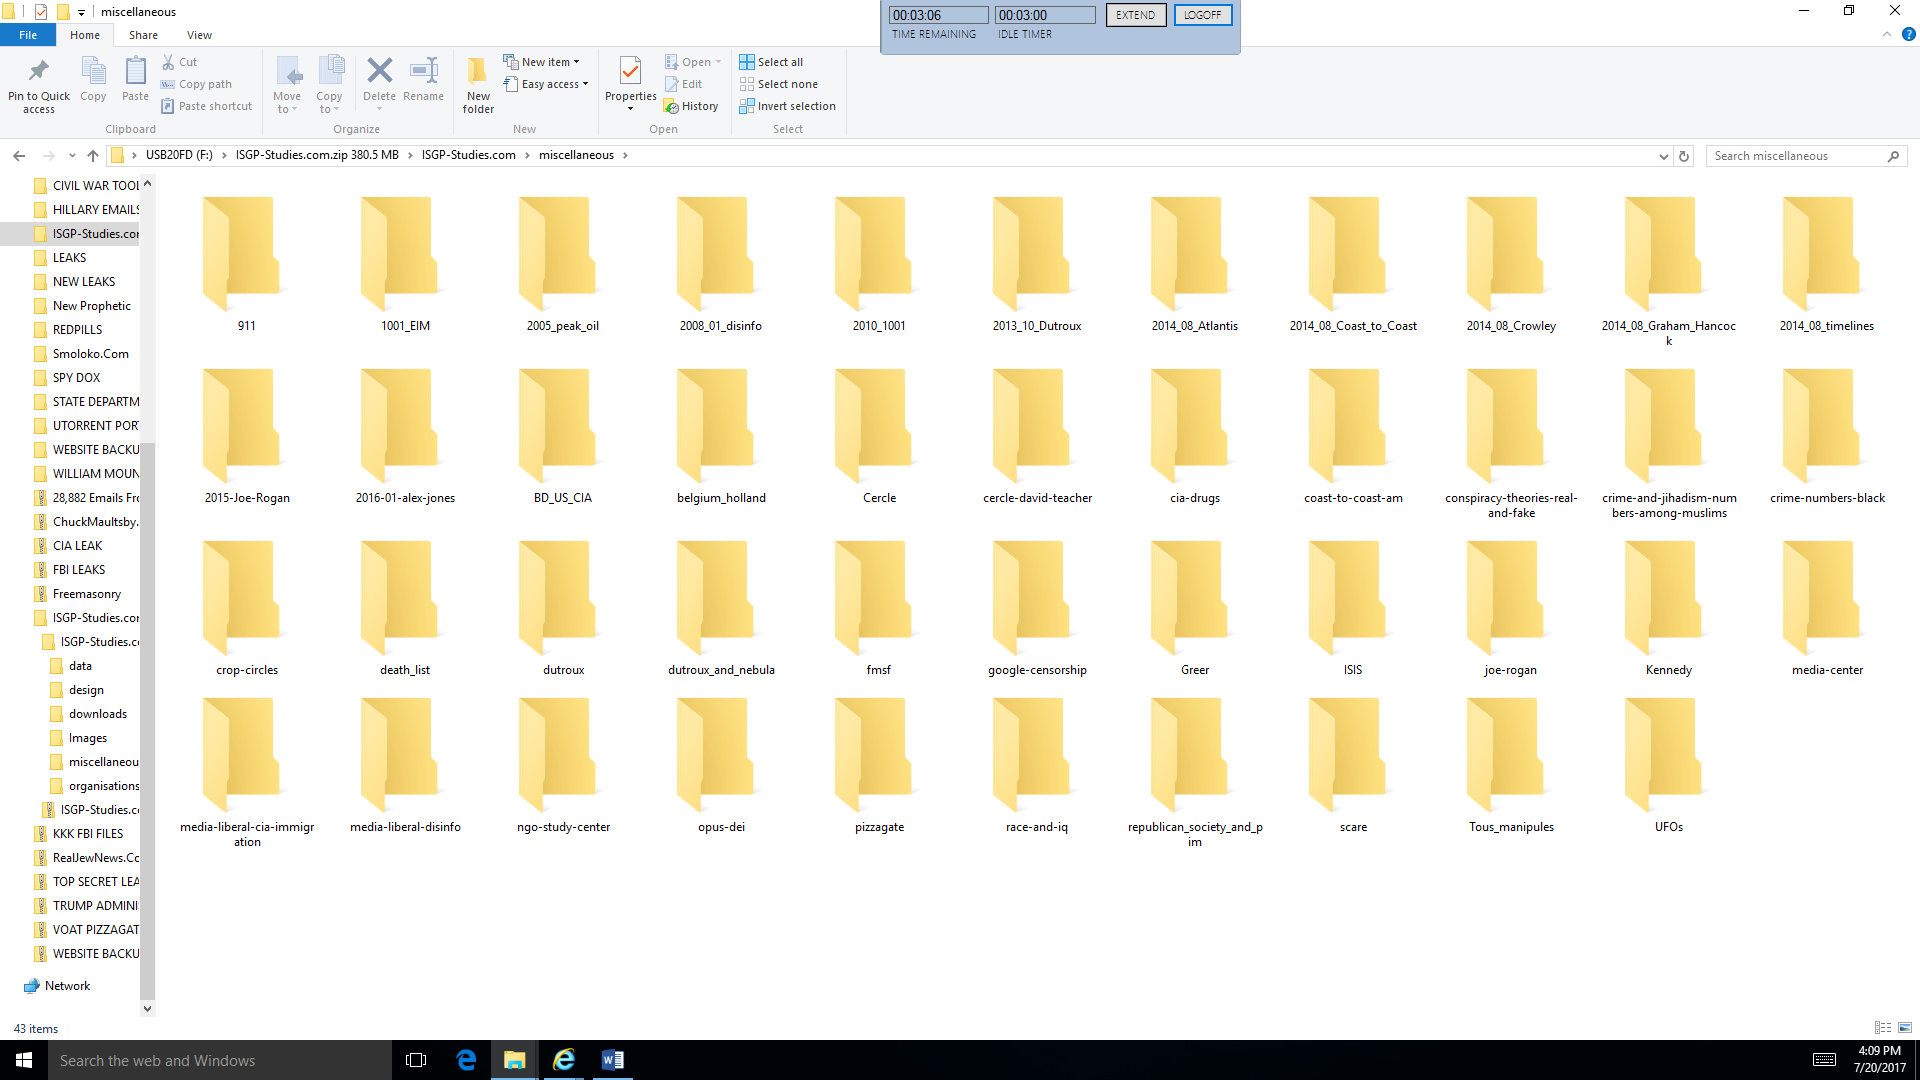The width and height of the screenshot is (1920, 1080).
Task: Select organisations in navigation tree
Action: pyautogui.click(x=104, y=786)
